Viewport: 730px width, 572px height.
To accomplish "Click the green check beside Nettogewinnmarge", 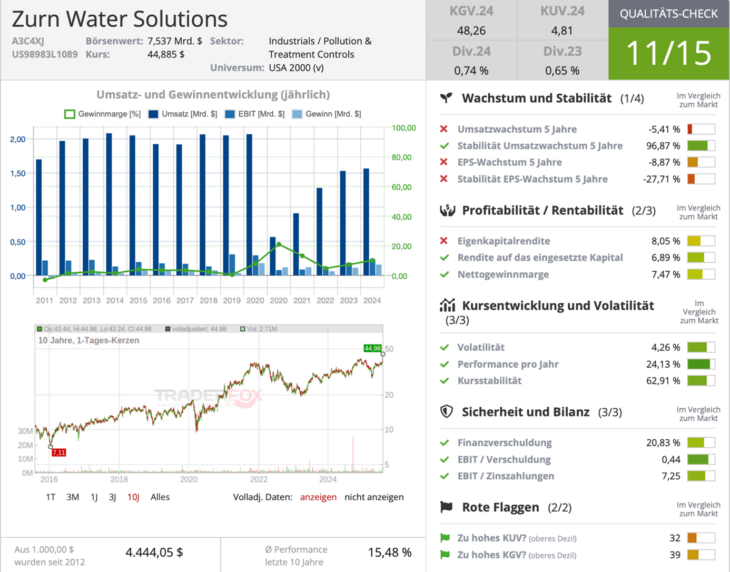I will [x=444, y=274].
